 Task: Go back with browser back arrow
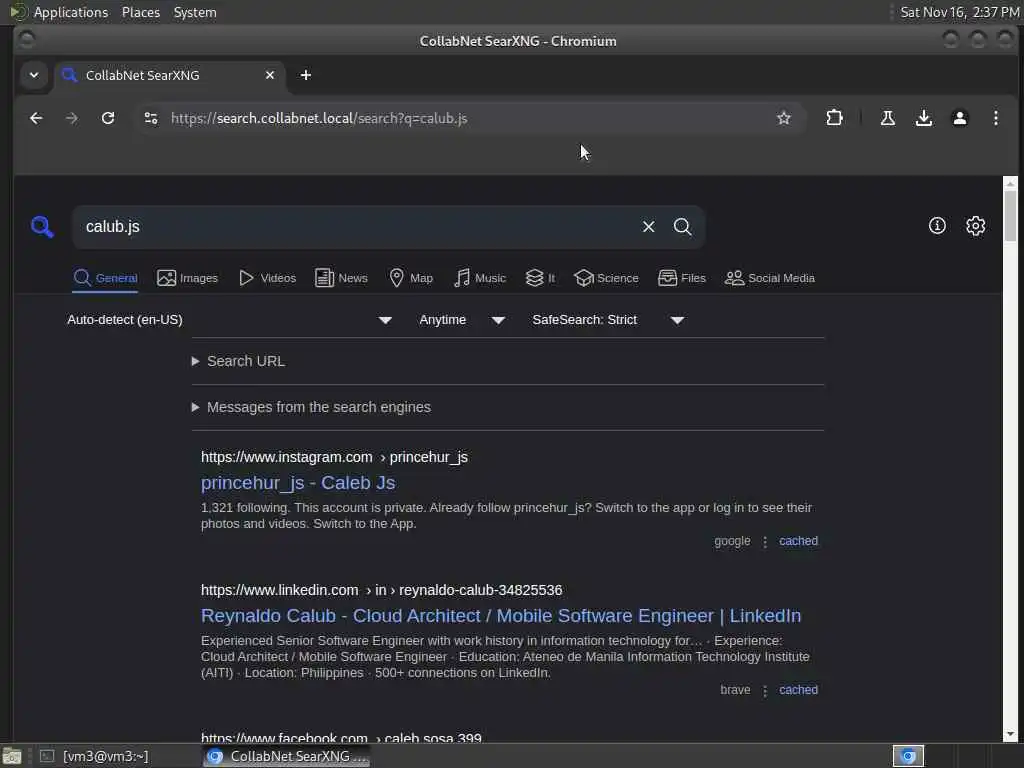[36, 118]
